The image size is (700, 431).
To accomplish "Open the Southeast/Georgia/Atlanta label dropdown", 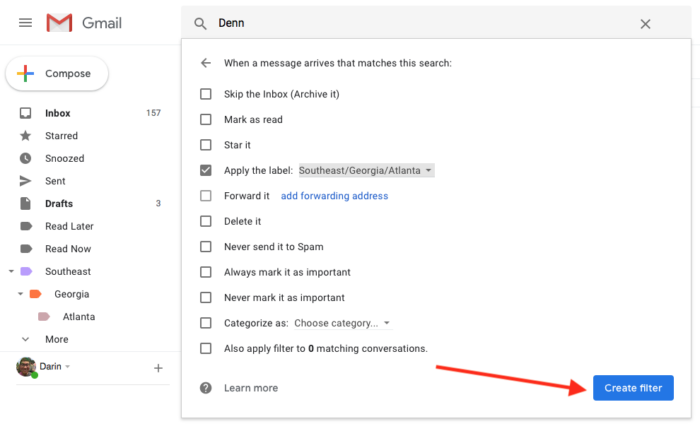I will coord(366,171).
